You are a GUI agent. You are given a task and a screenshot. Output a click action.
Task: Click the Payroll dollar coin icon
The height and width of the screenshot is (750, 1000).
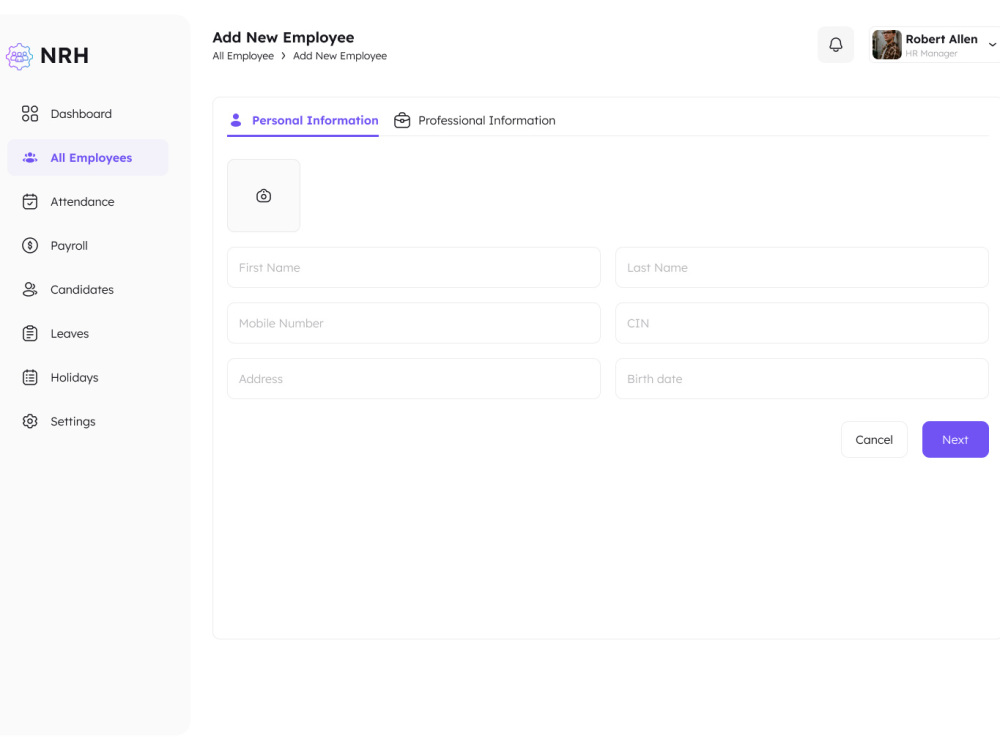30,246
